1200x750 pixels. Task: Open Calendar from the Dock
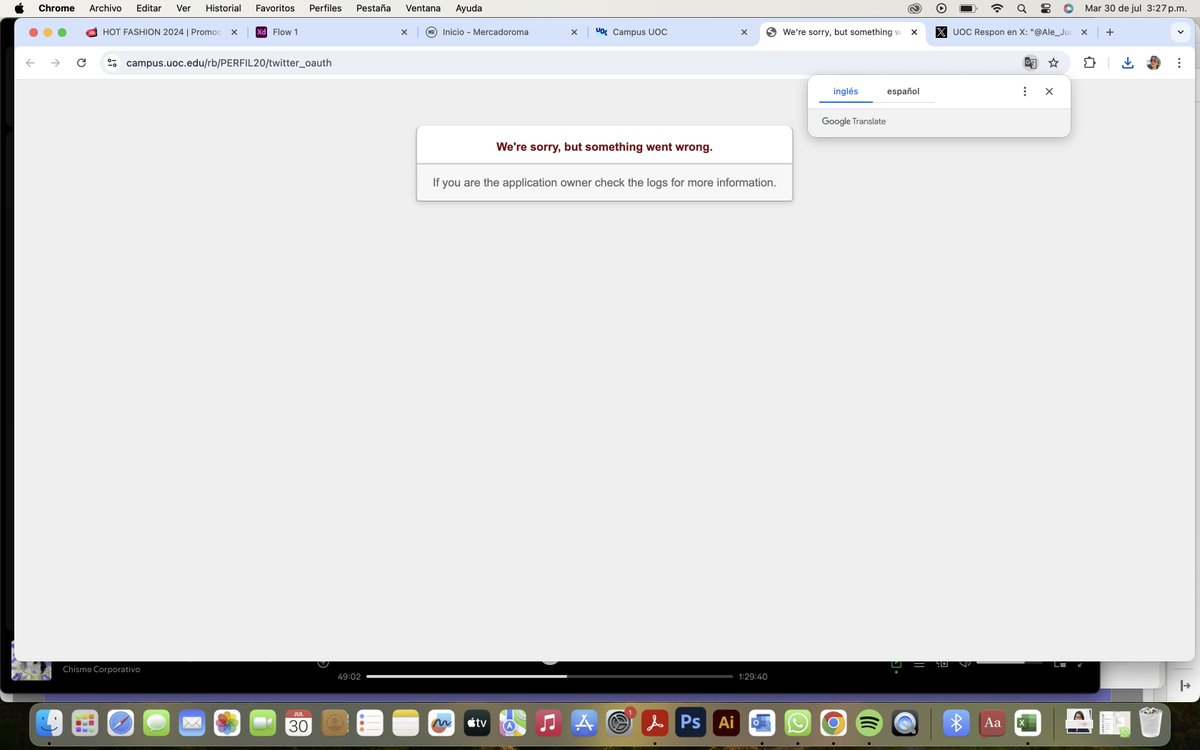click(x=298, y=722)
